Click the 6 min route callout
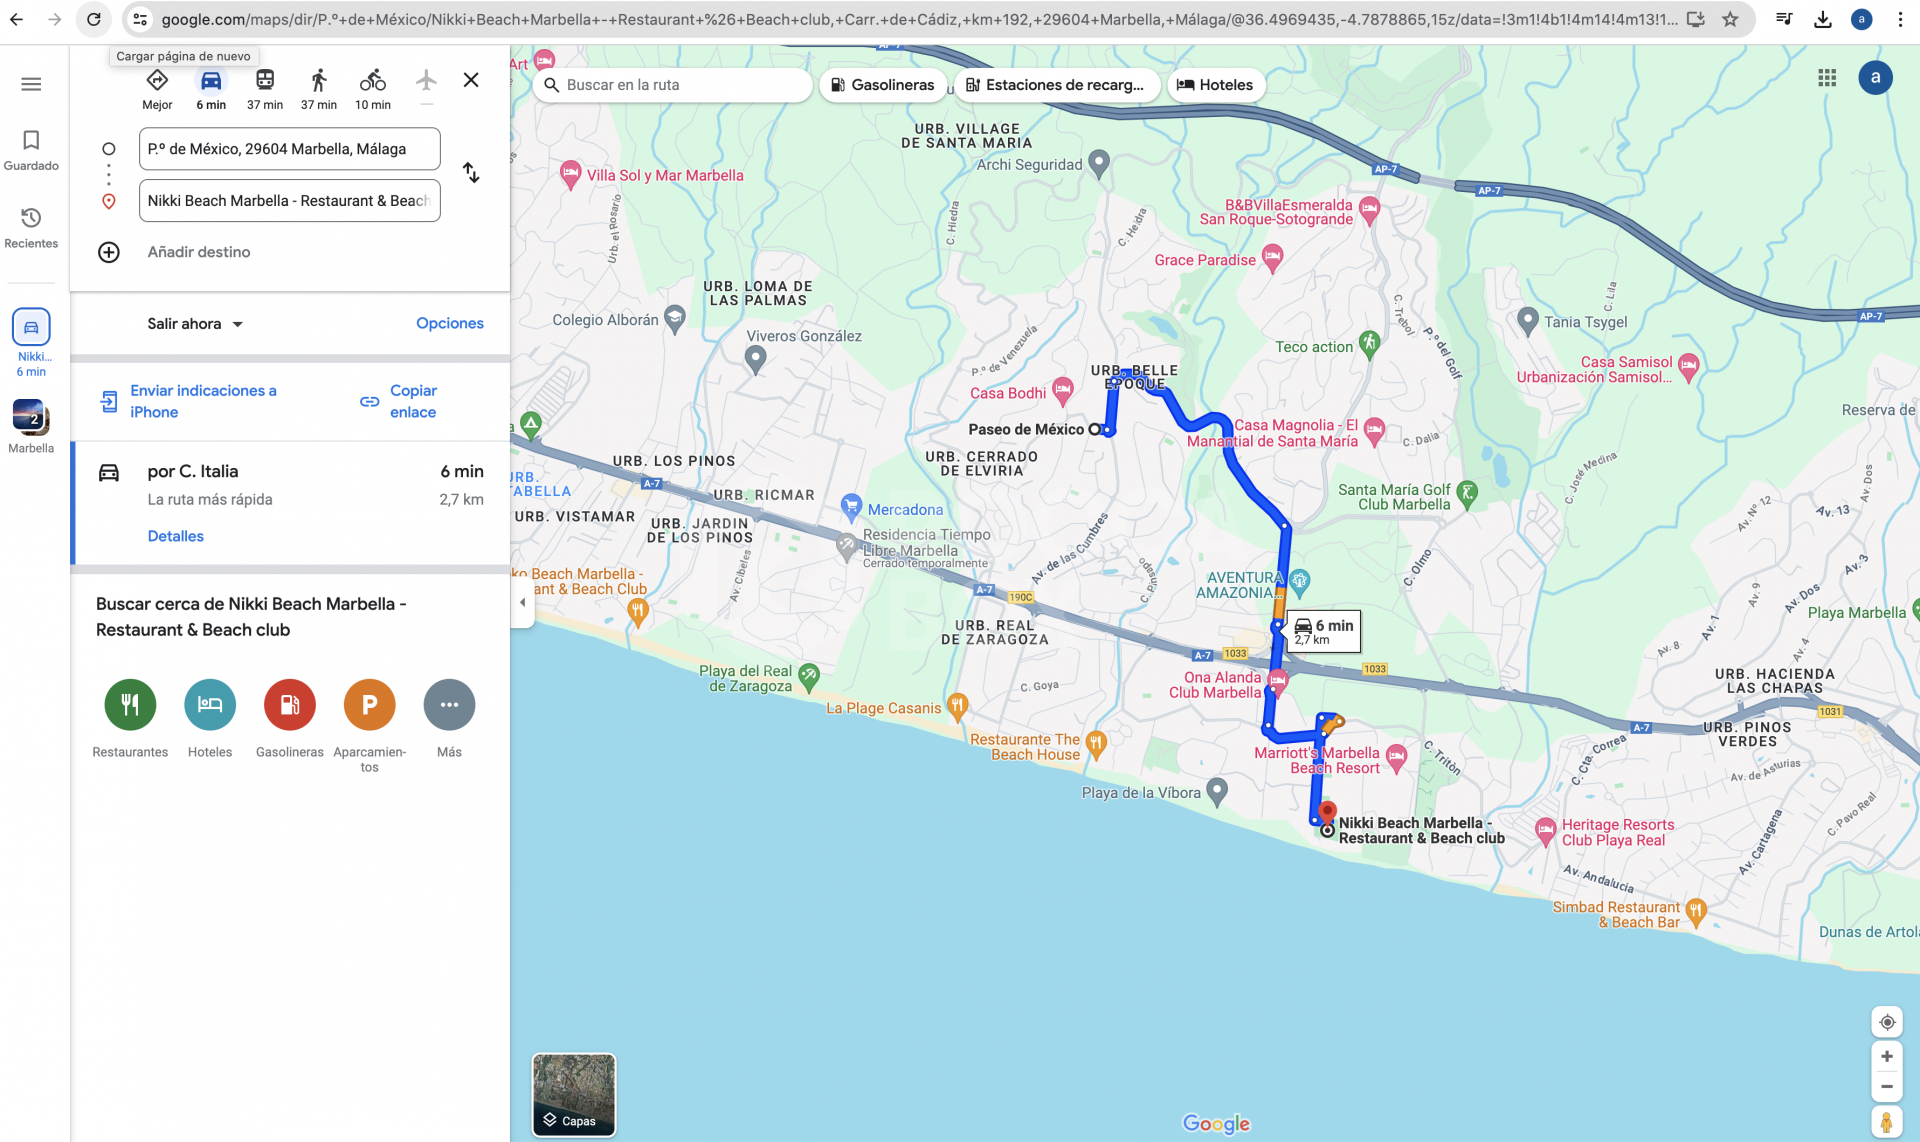 [x=1323, y=631]
